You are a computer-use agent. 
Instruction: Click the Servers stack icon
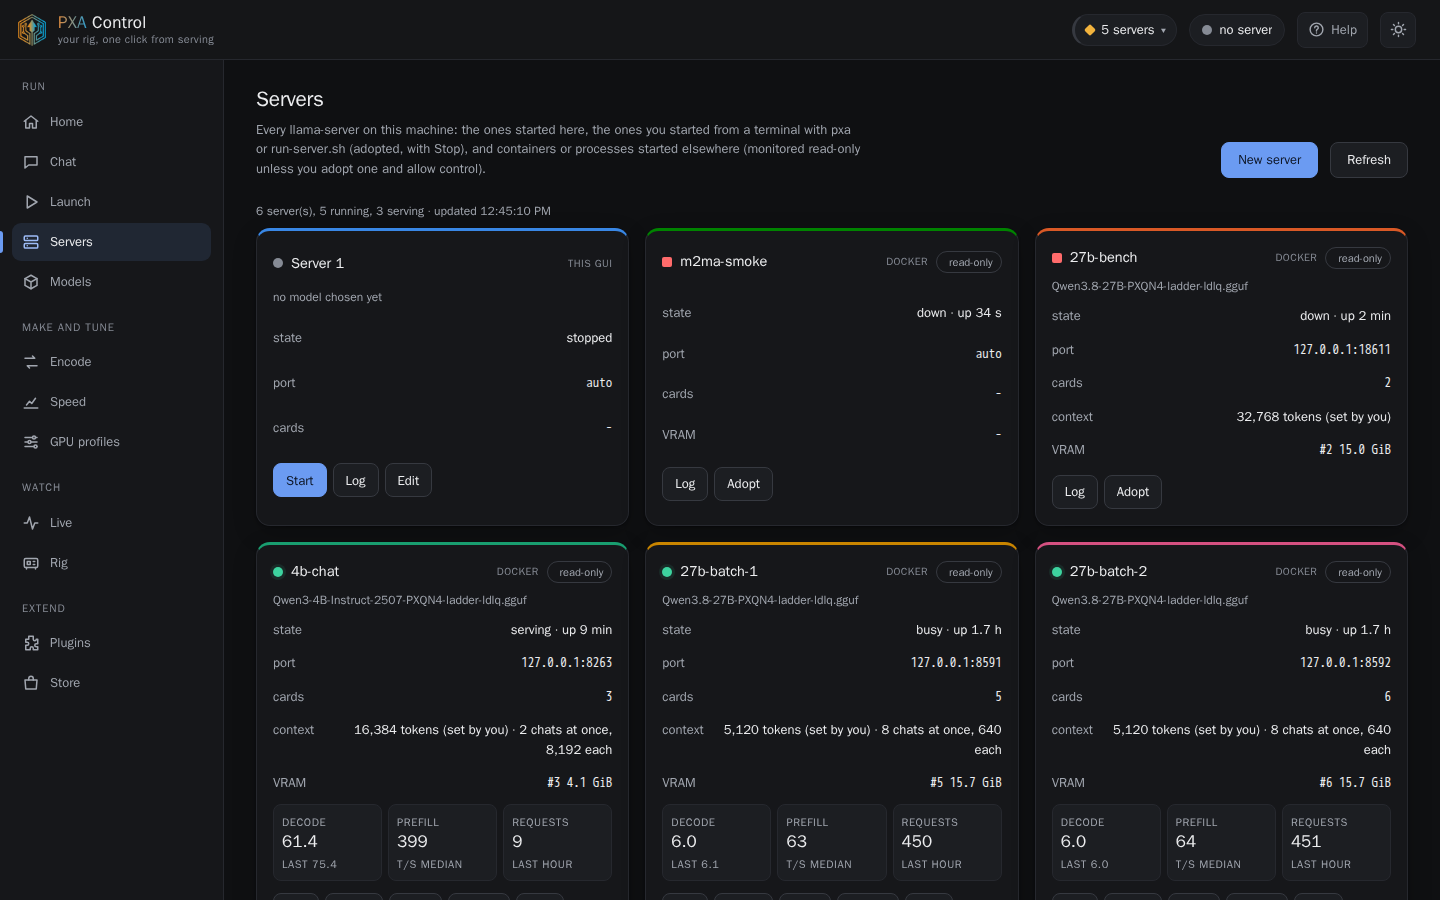31,242
